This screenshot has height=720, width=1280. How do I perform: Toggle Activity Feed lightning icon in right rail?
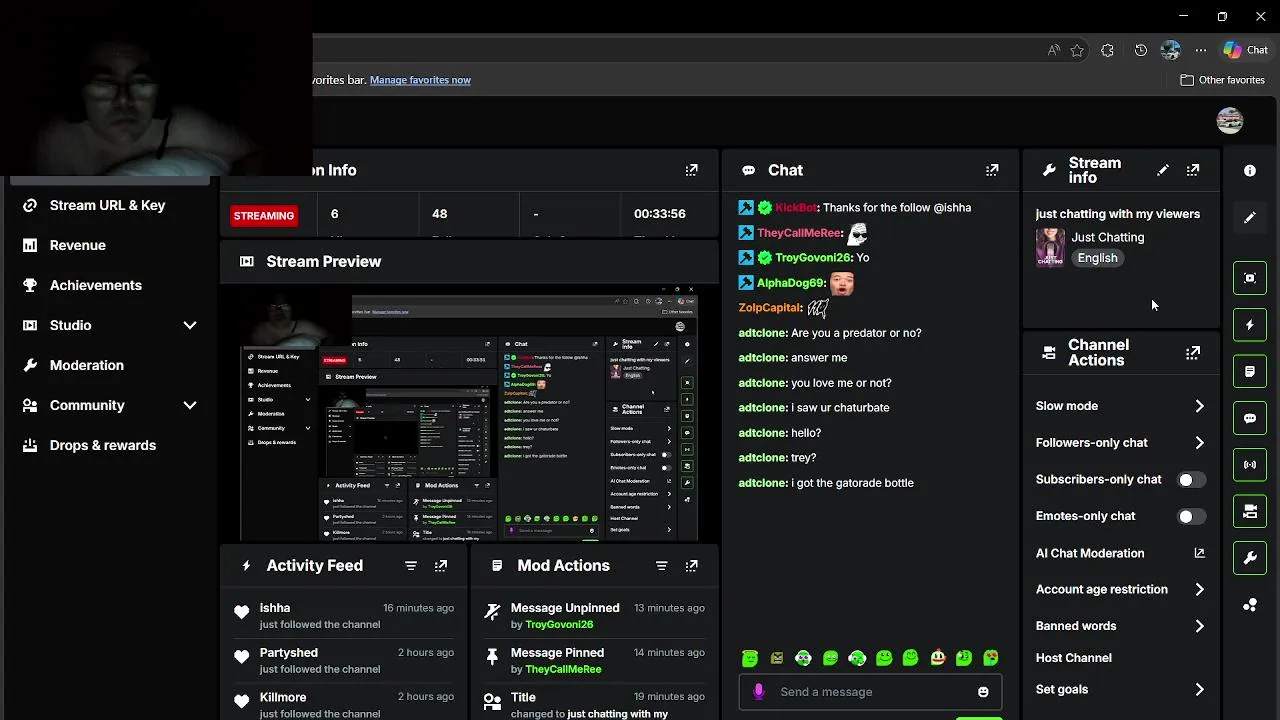[1250, 325]
